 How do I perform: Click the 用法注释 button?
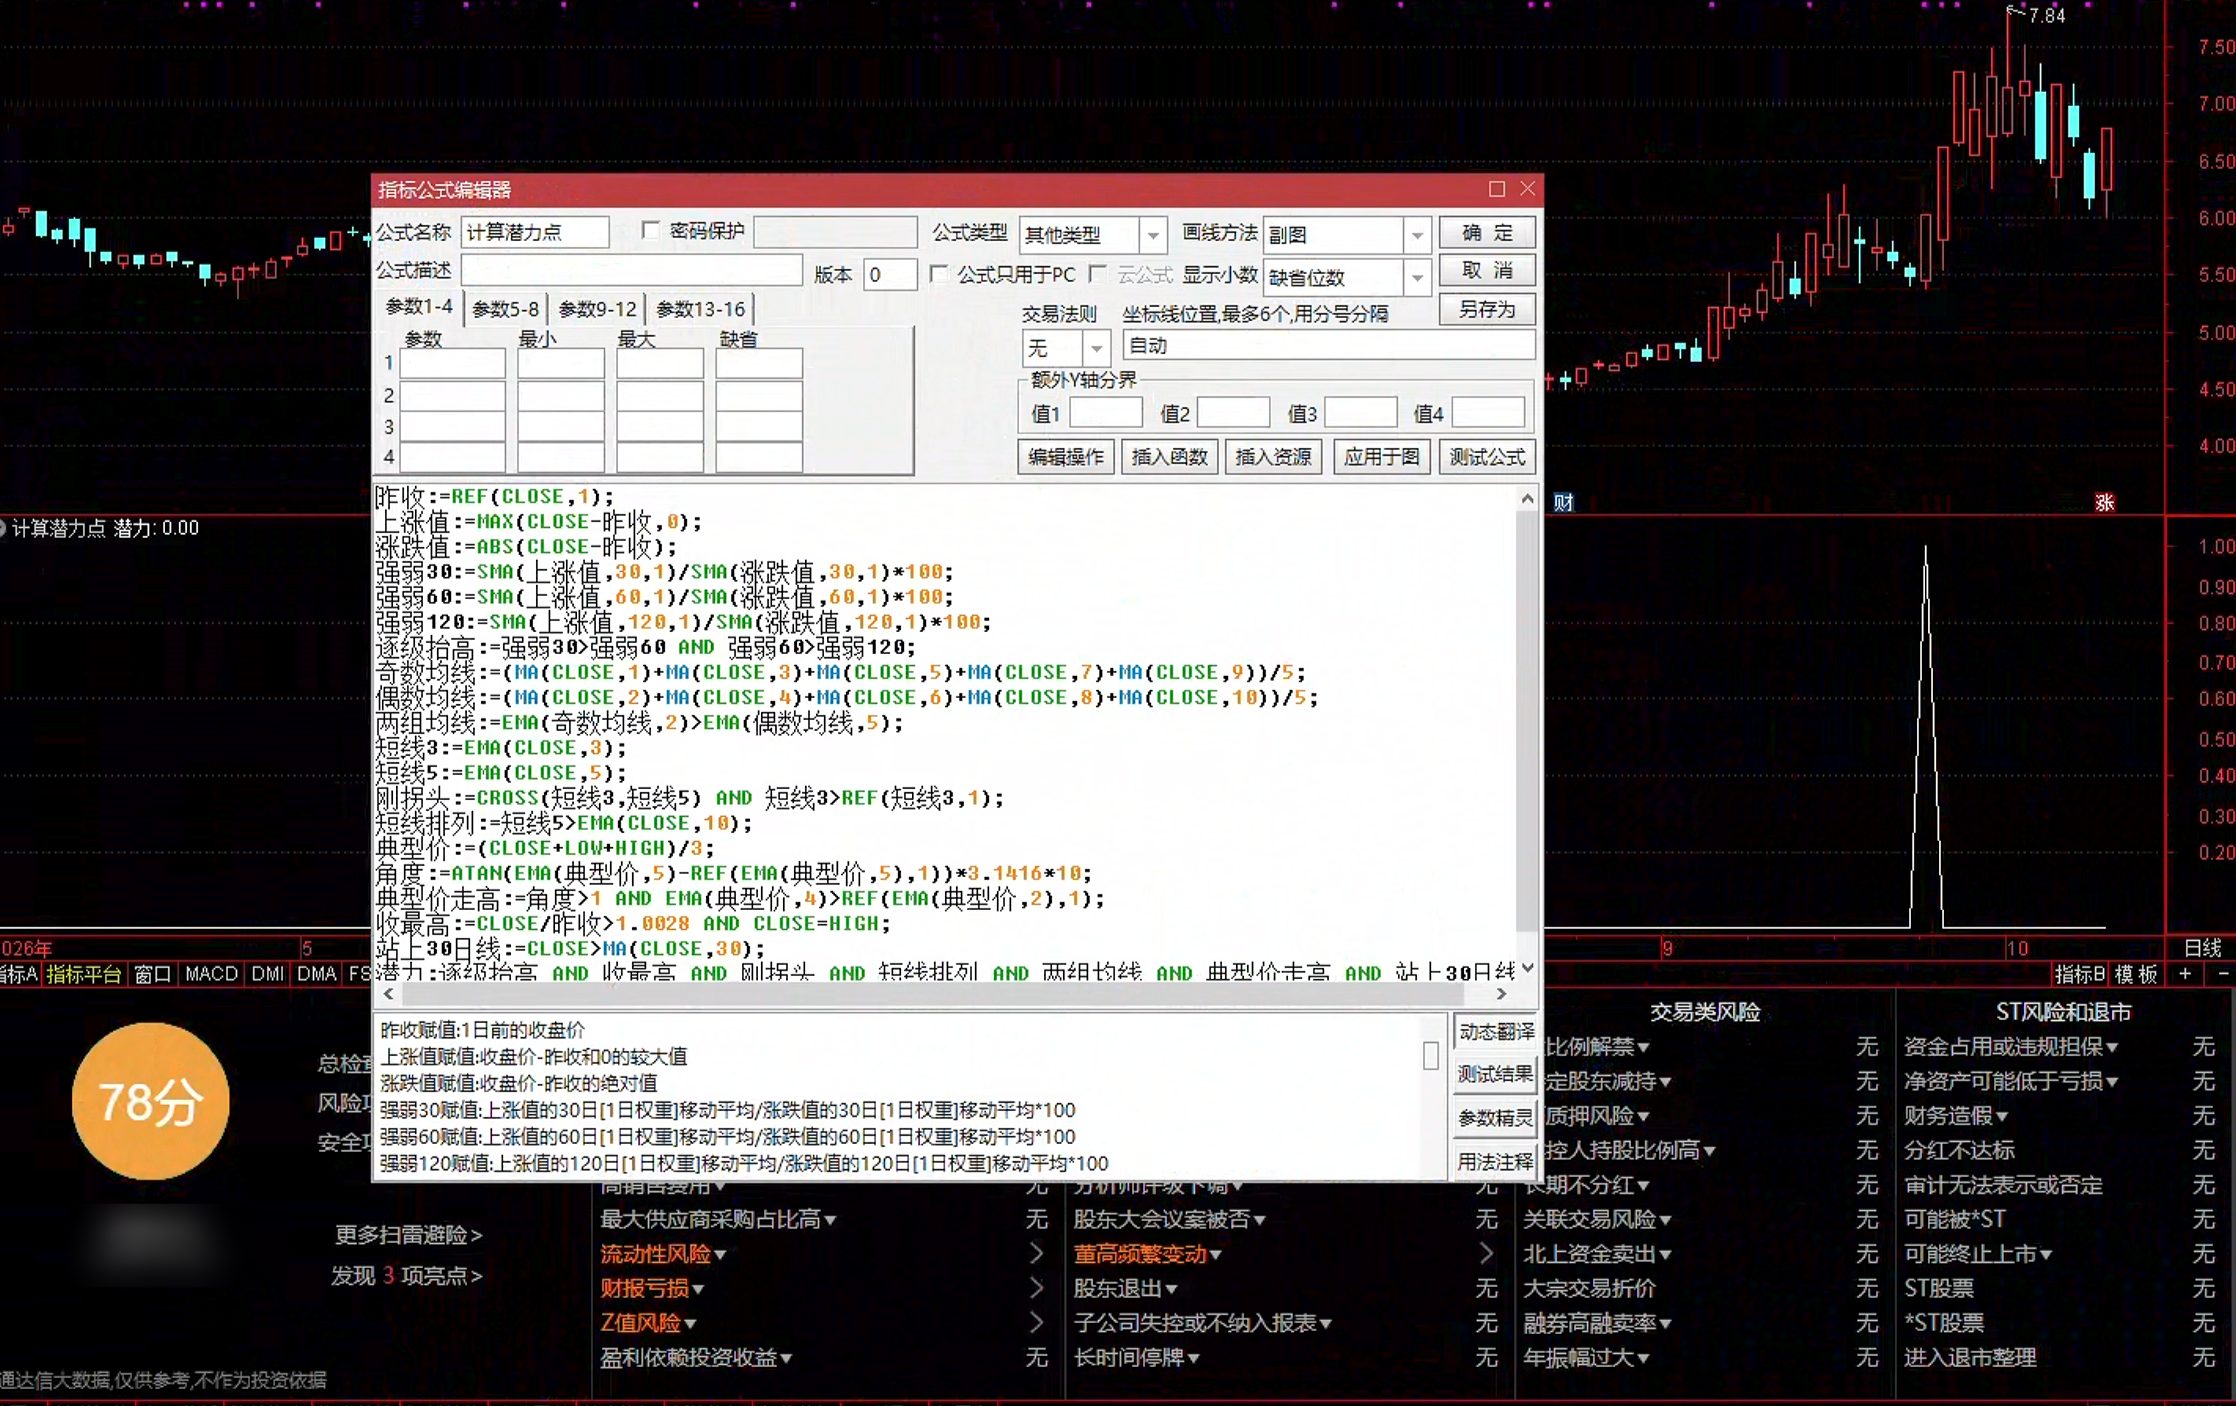(1494, 1162)
